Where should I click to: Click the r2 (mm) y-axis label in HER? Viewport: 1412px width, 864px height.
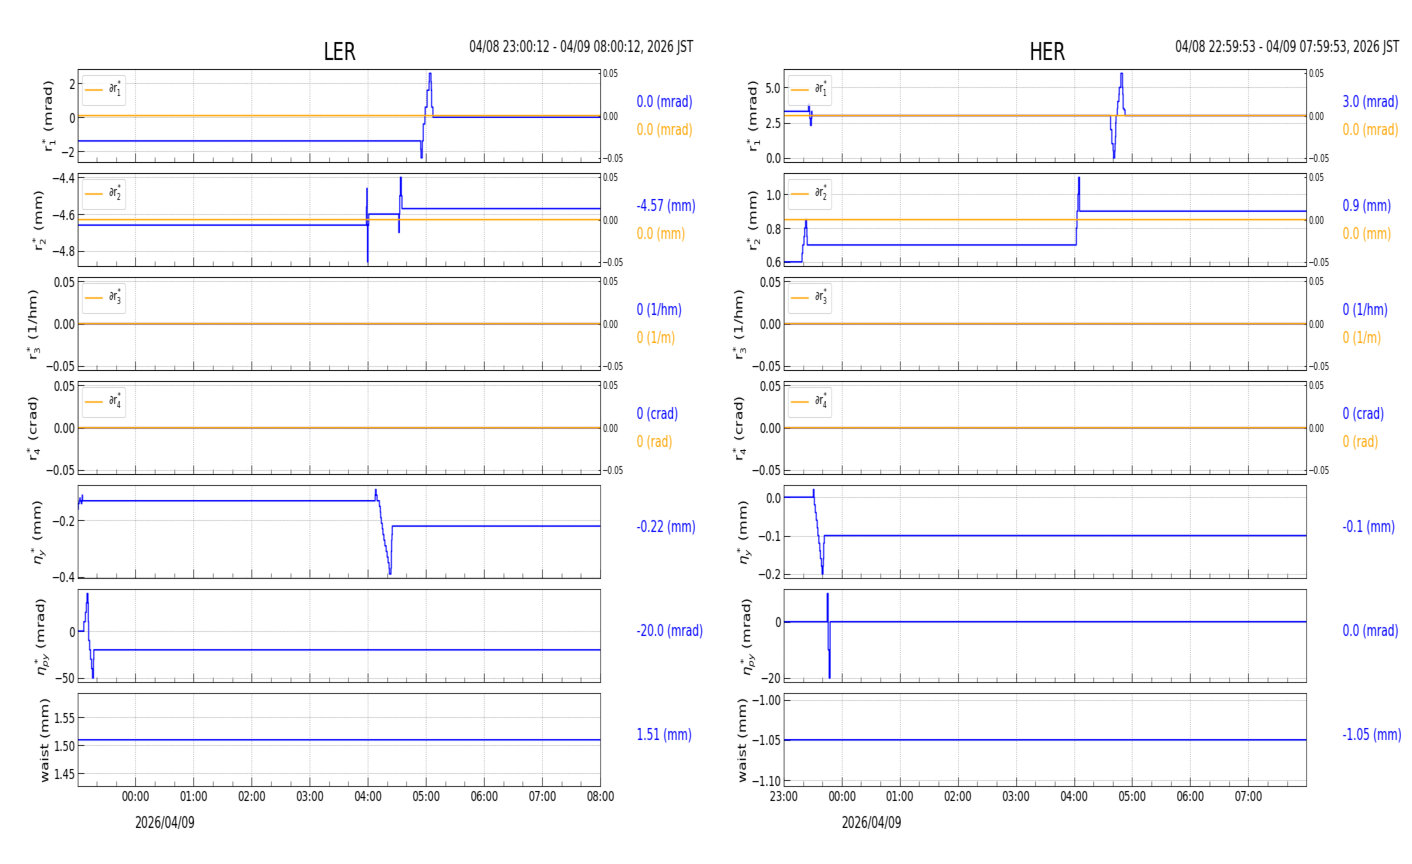tap(753, 220)
